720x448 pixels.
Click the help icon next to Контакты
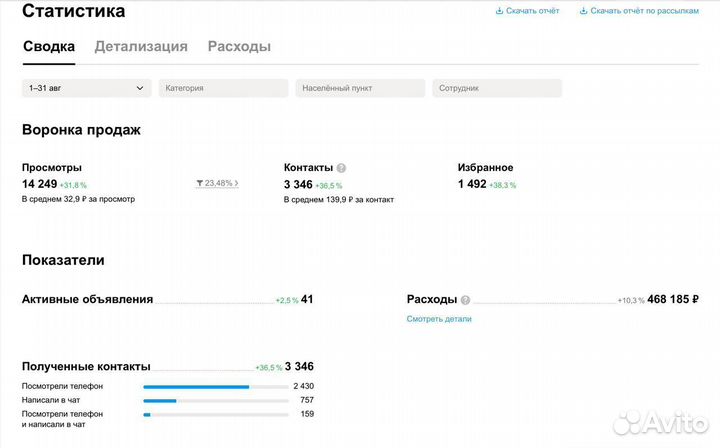tap(341, 168)
